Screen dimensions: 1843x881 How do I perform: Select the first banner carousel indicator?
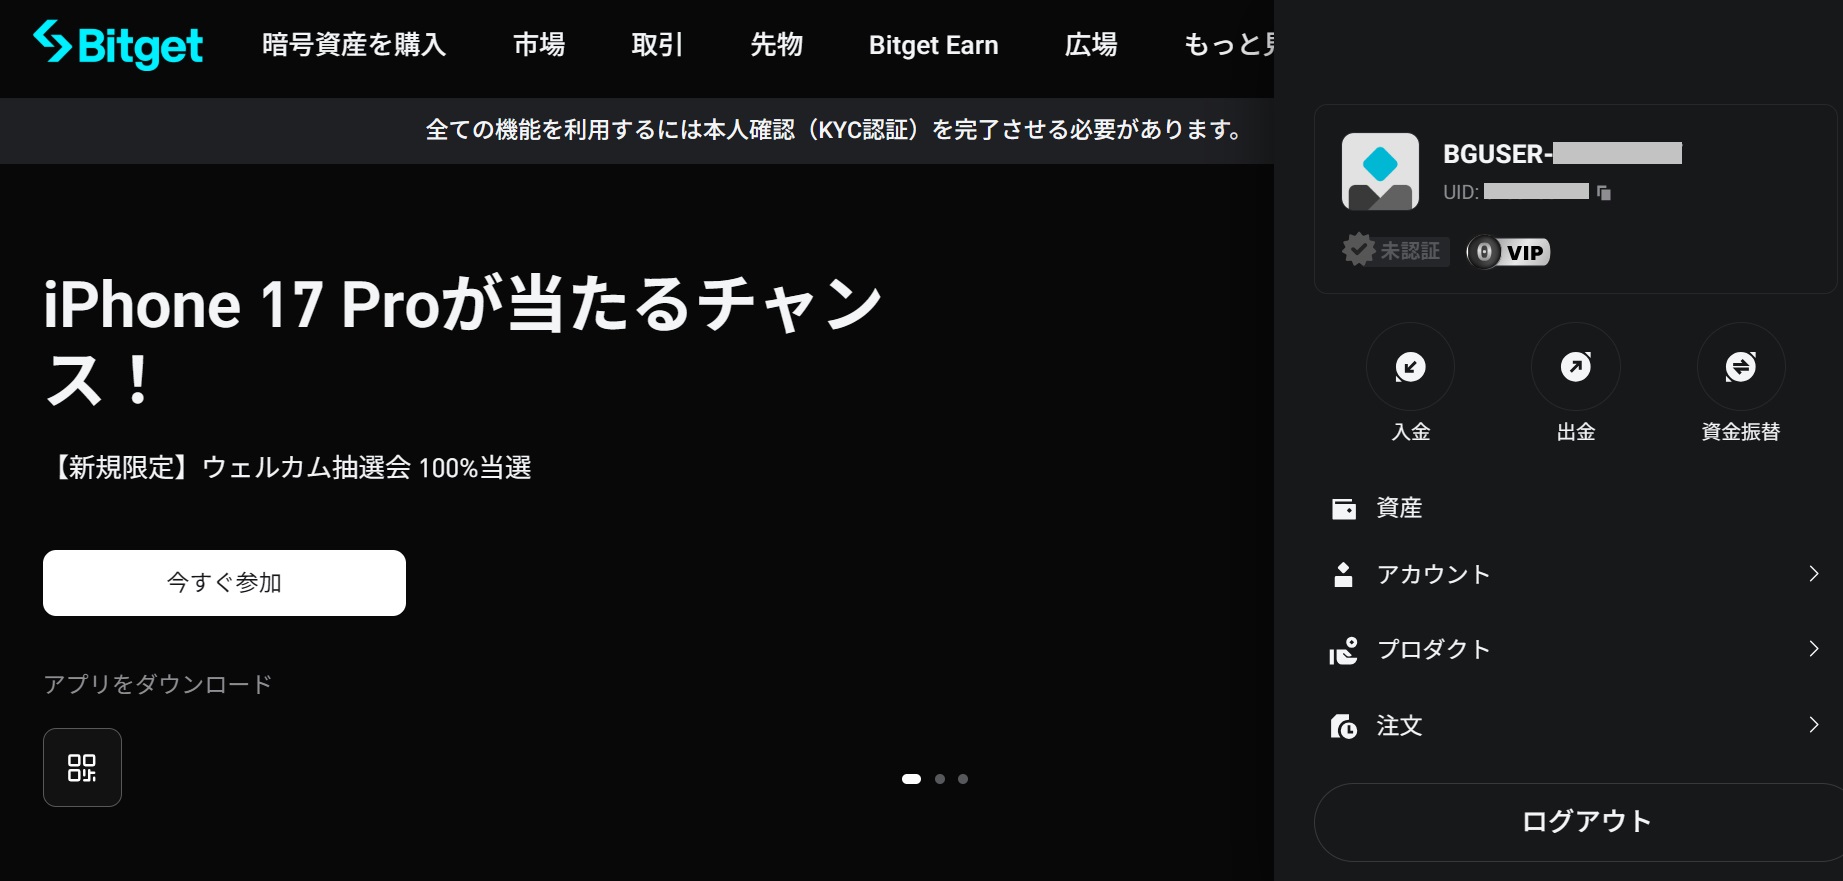pyautogui.click(x=911, y=779)
